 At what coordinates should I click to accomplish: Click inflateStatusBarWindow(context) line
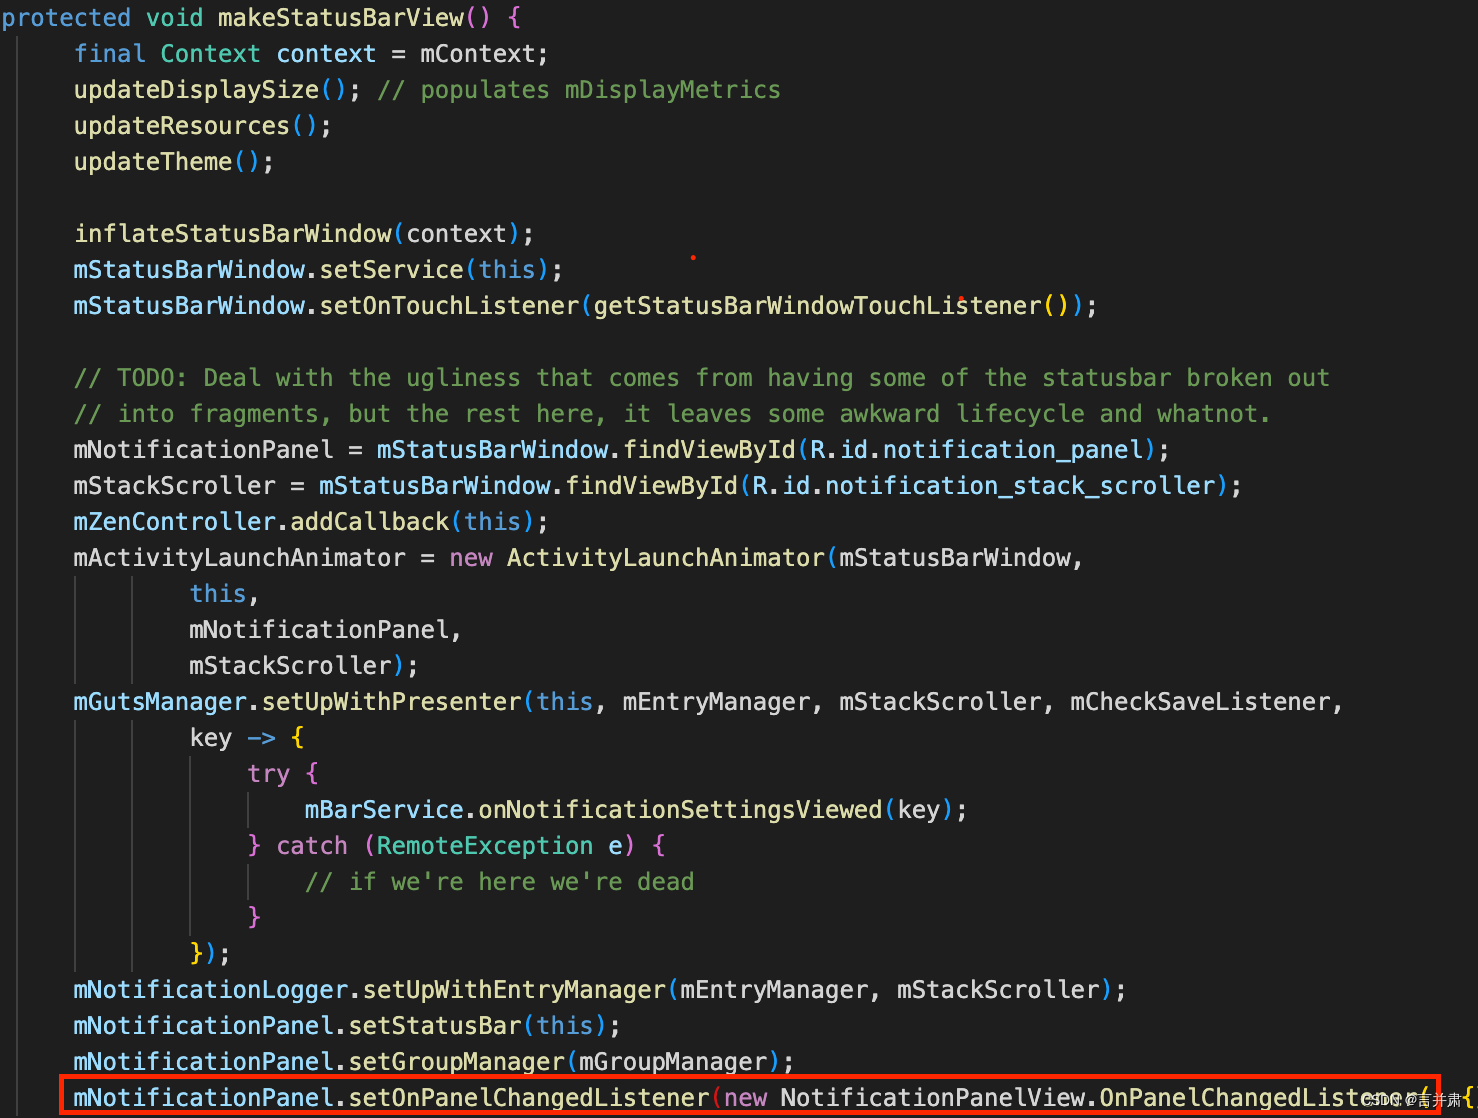(304, 234)
